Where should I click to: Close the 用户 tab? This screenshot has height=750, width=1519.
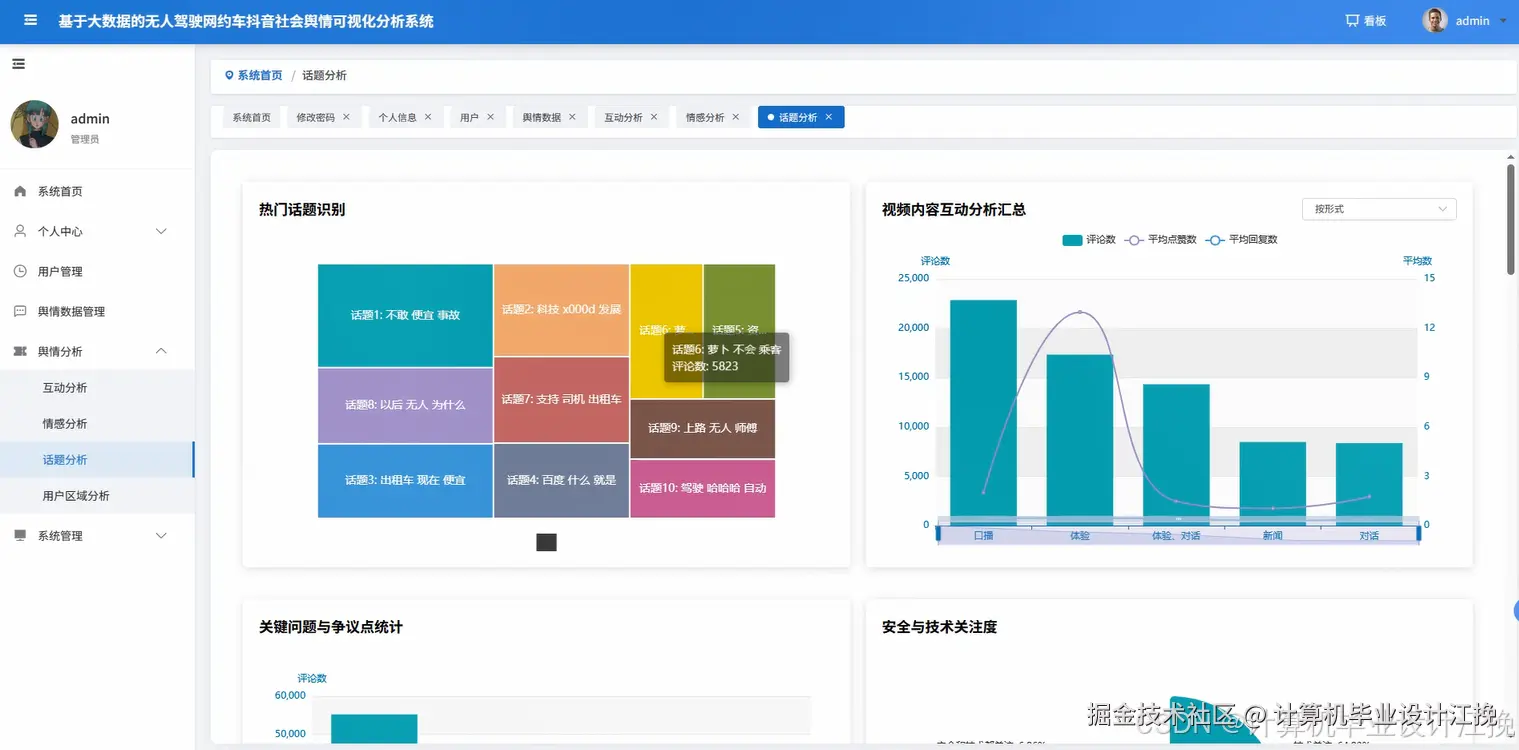490,117
